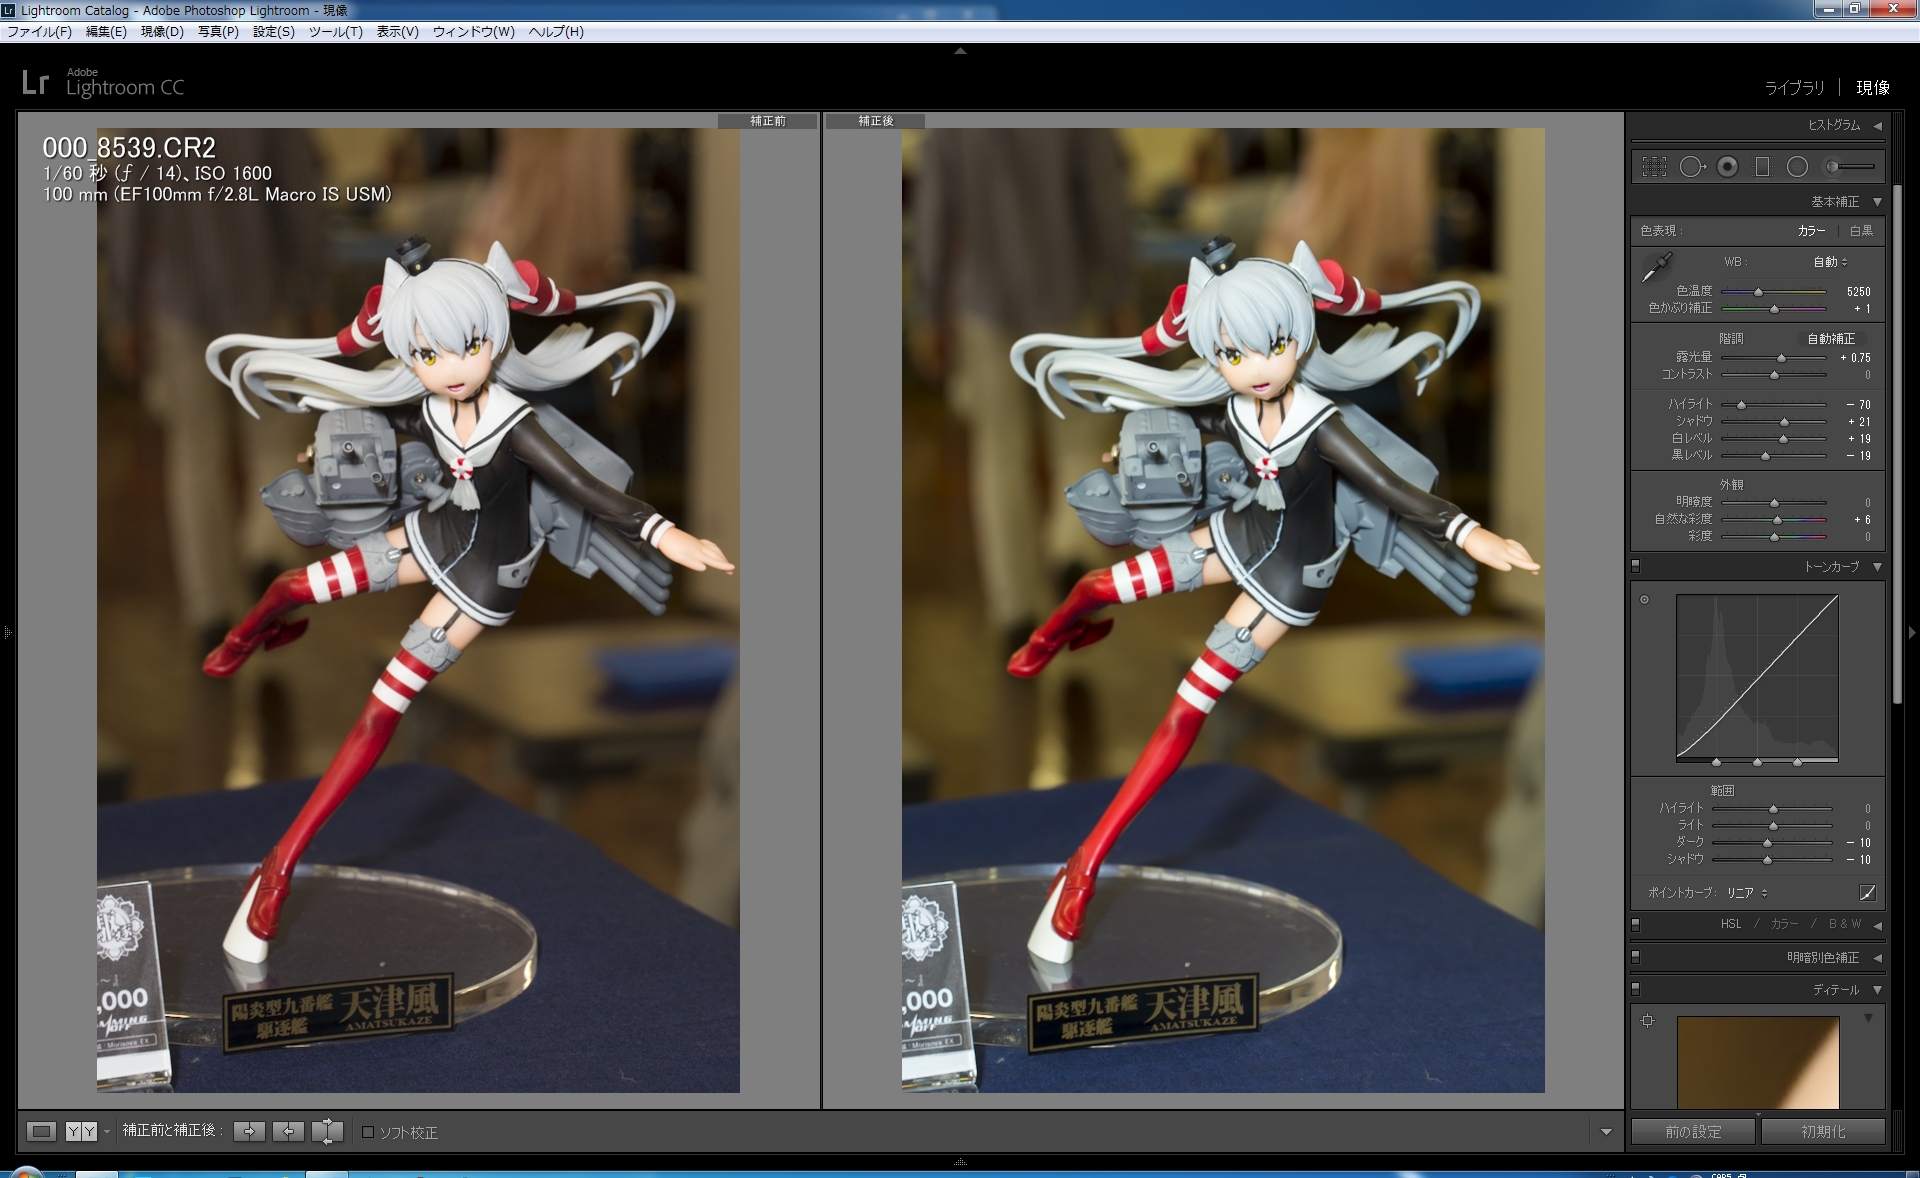
Task: Activate the tone curve targeted adjustment tool
Action: point(1644,600)
